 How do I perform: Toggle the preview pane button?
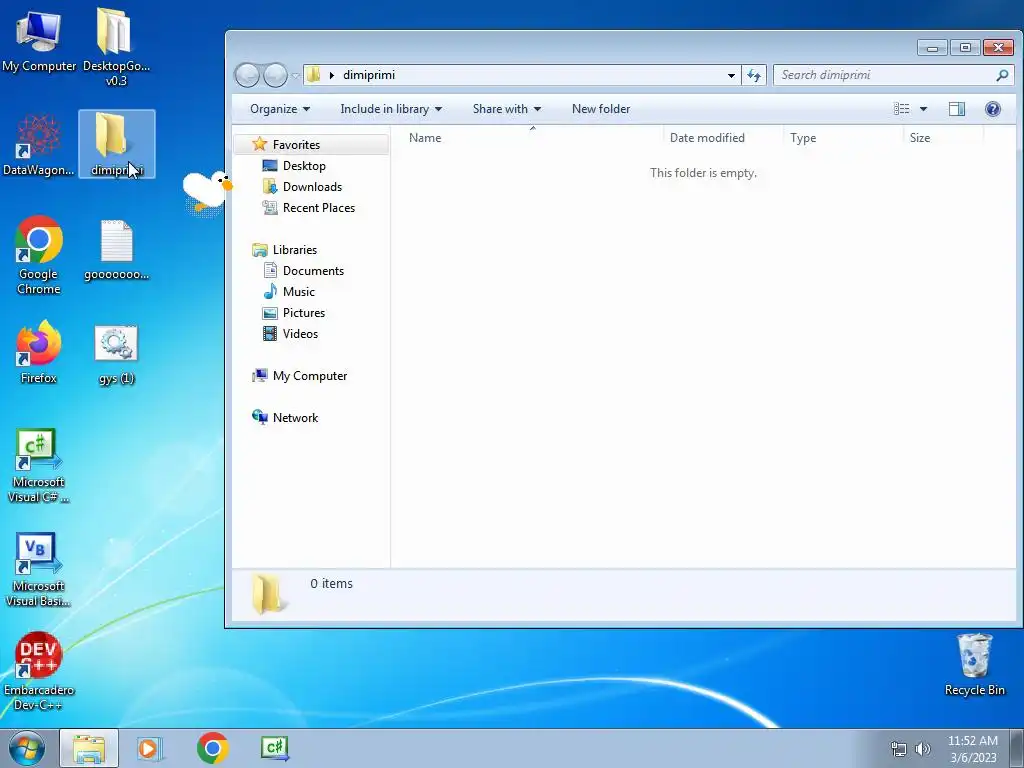(957, 109)
